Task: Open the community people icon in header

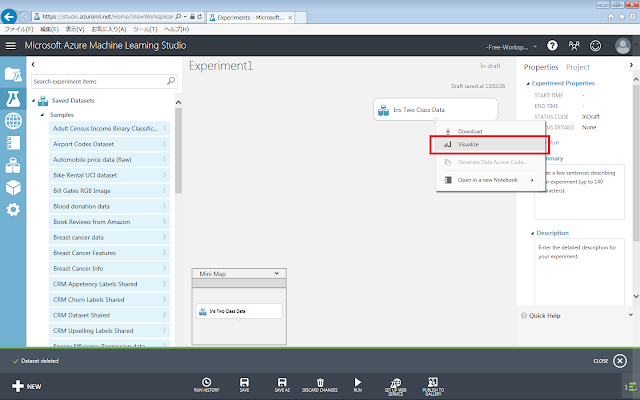Action: point(574,46)
